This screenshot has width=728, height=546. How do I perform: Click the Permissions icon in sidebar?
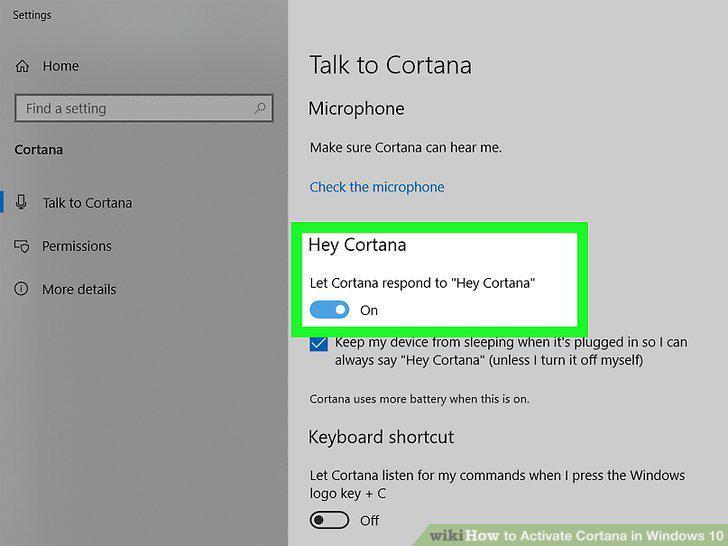21,246
